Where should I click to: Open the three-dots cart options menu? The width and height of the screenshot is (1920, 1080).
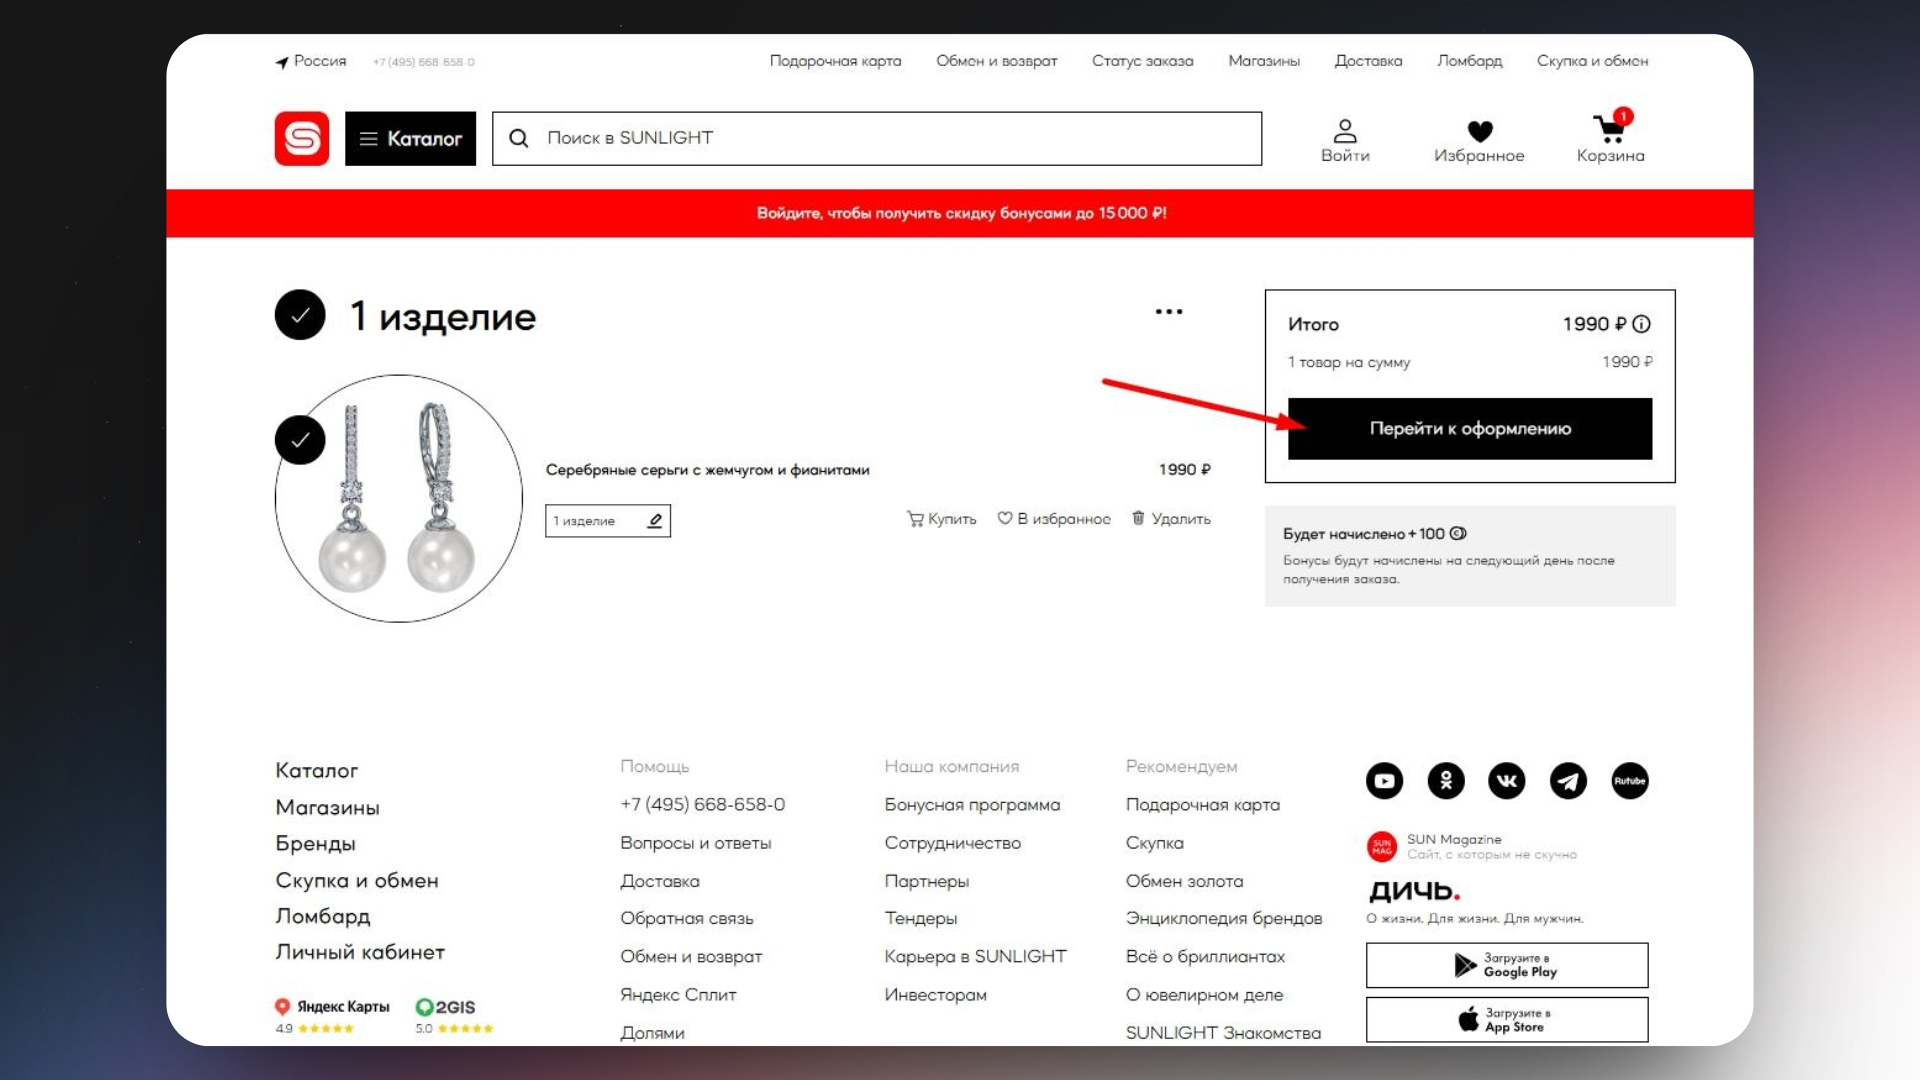tap(1169, 312)
